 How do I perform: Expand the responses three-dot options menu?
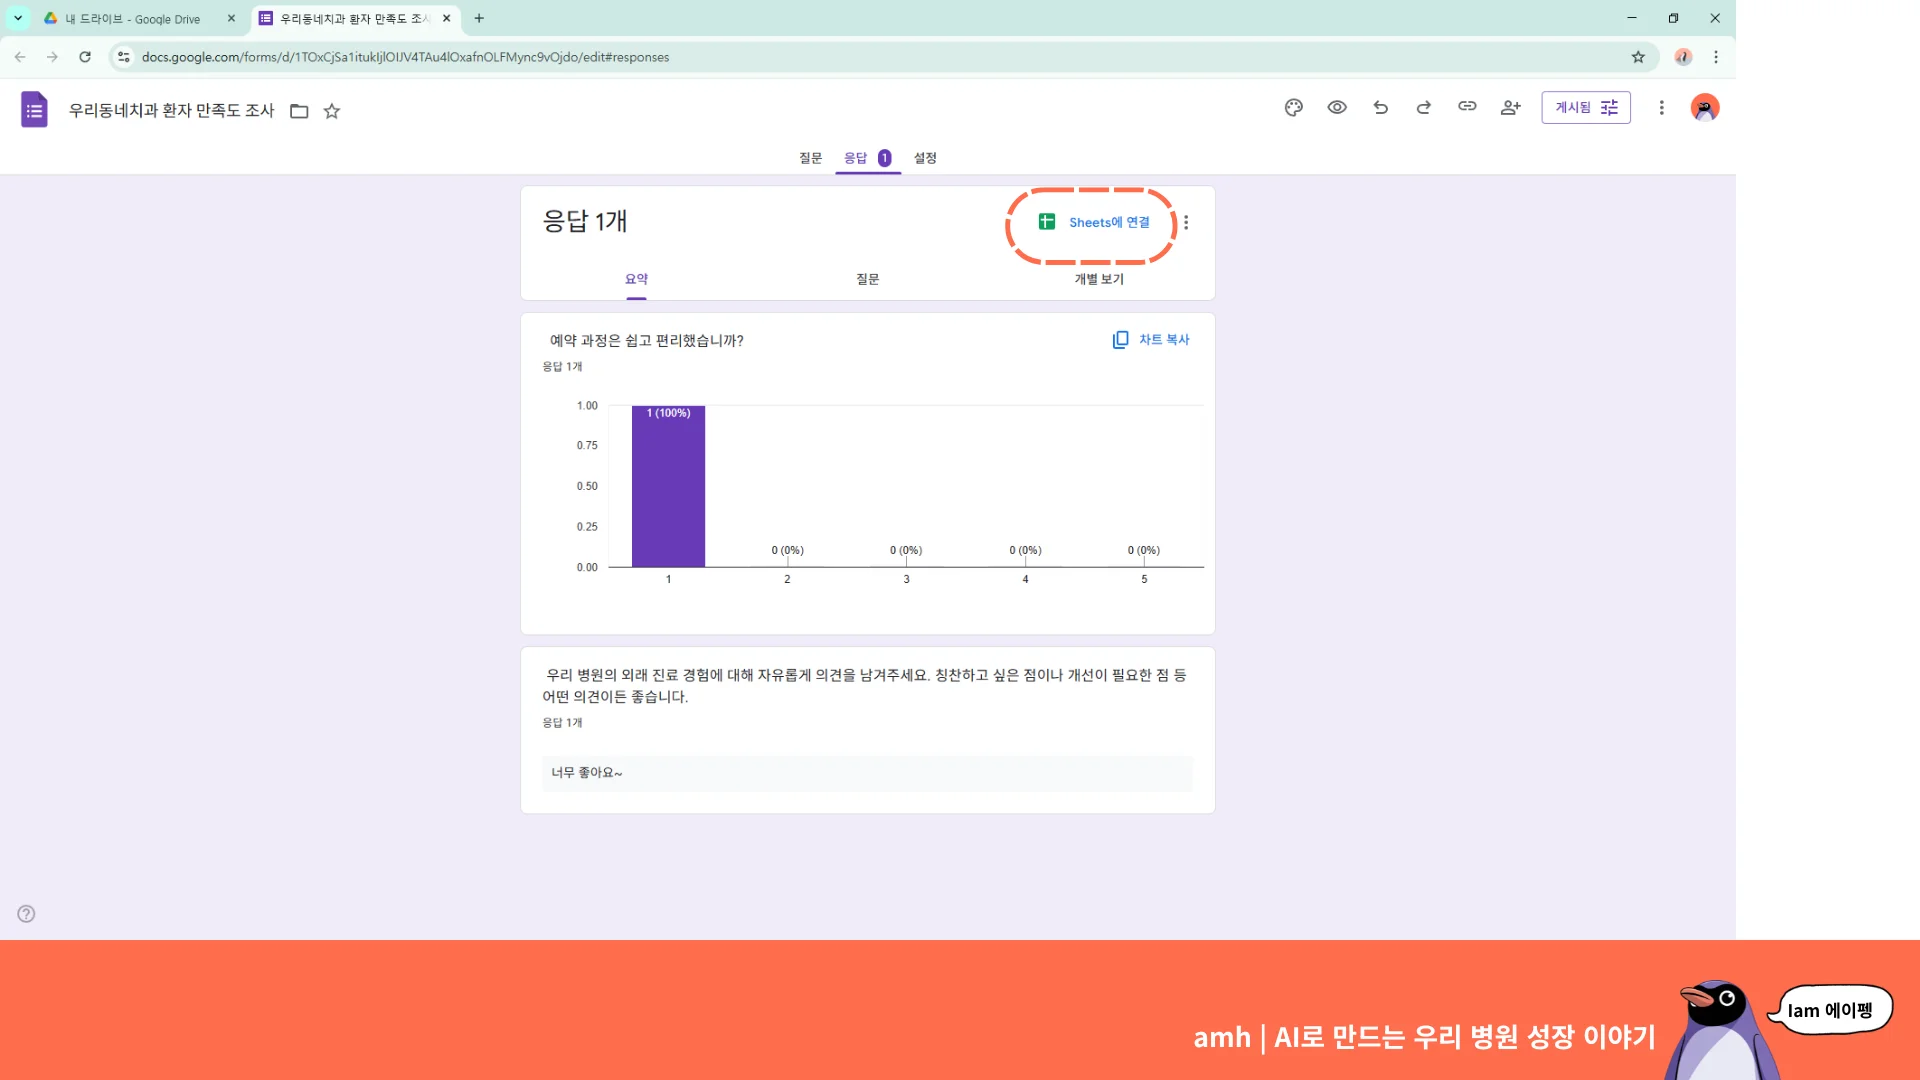tap(1186, 223)
